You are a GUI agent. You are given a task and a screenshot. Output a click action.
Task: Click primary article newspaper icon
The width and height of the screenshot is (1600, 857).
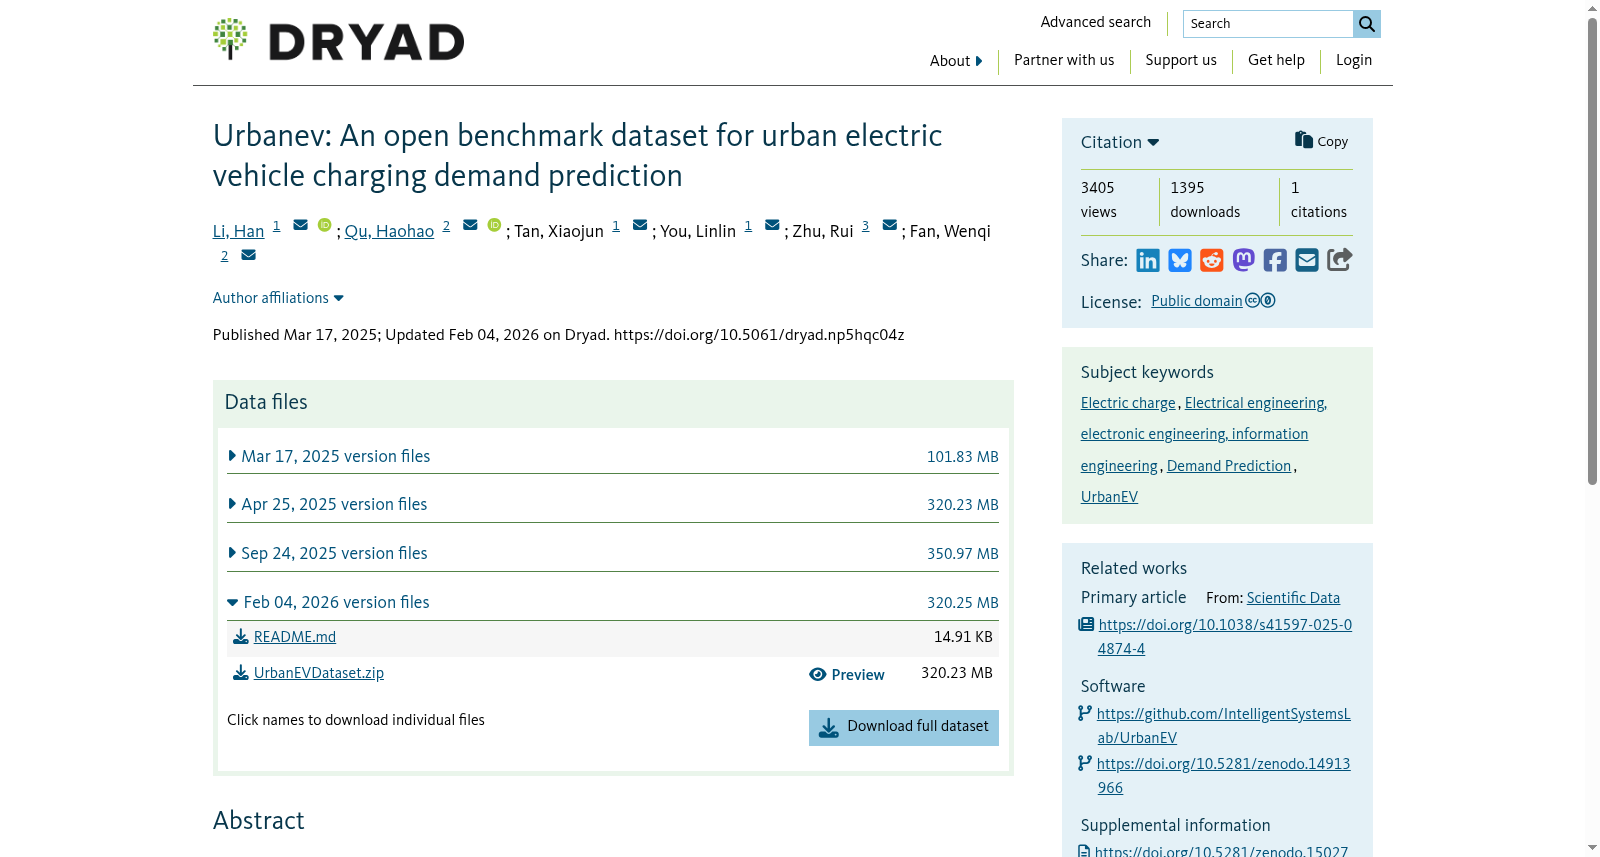pyautogui.click(x=1086, y=625)
